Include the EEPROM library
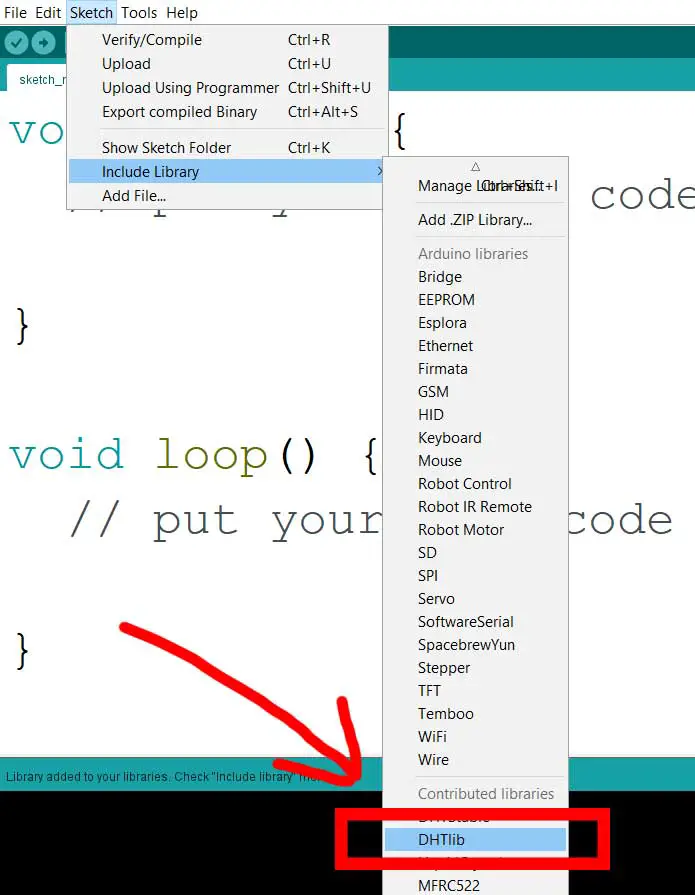The height and width of the screenshot is (895, 695). pyautogui.click(x=475, y=300)
